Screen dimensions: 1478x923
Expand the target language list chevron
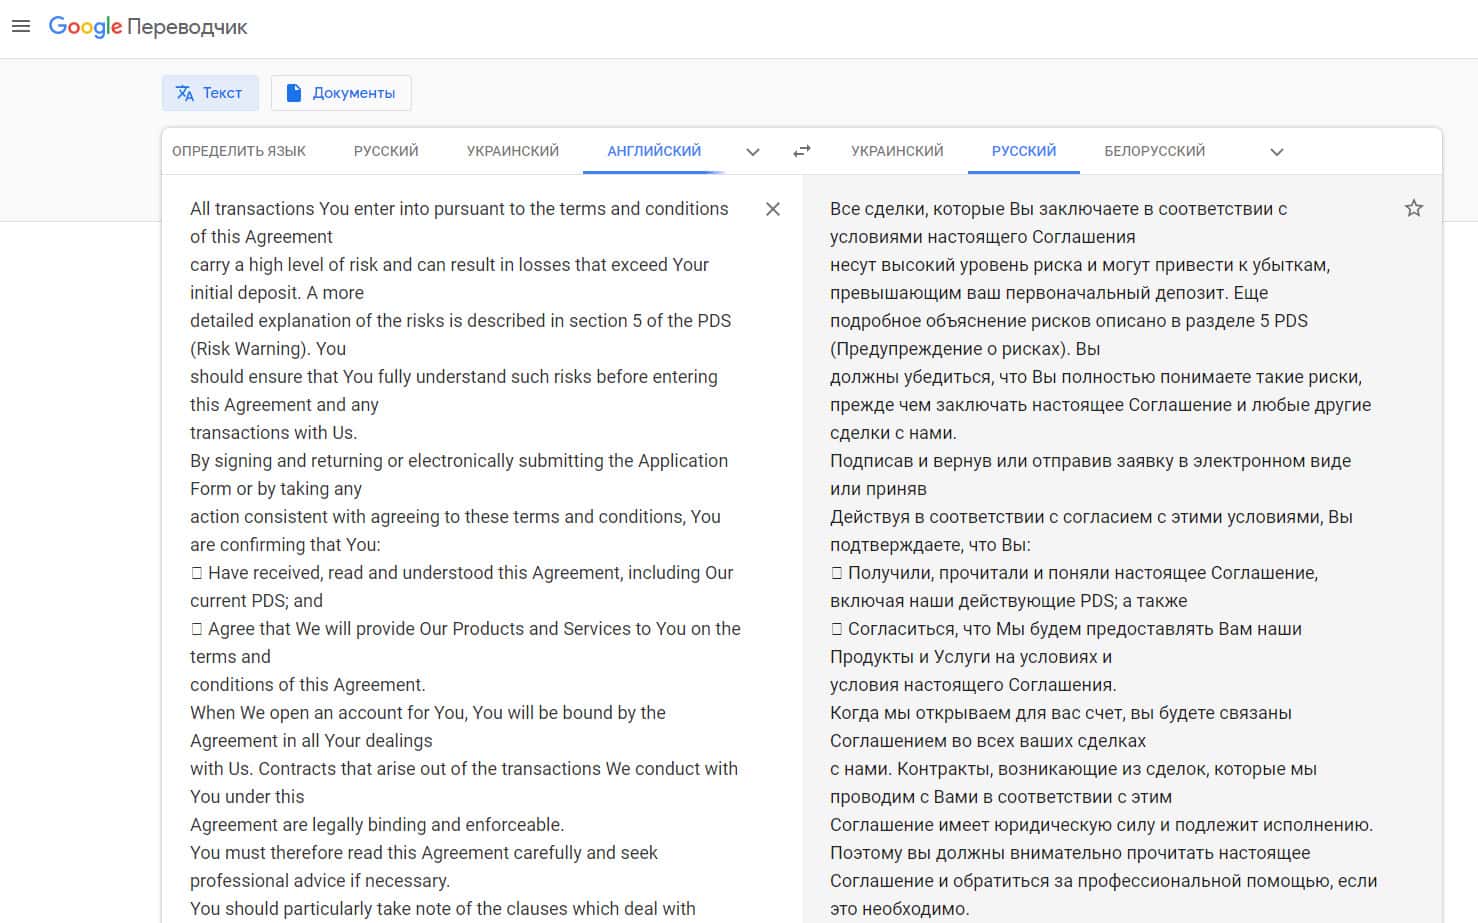pyautogui.click(x=1276, y=152)
